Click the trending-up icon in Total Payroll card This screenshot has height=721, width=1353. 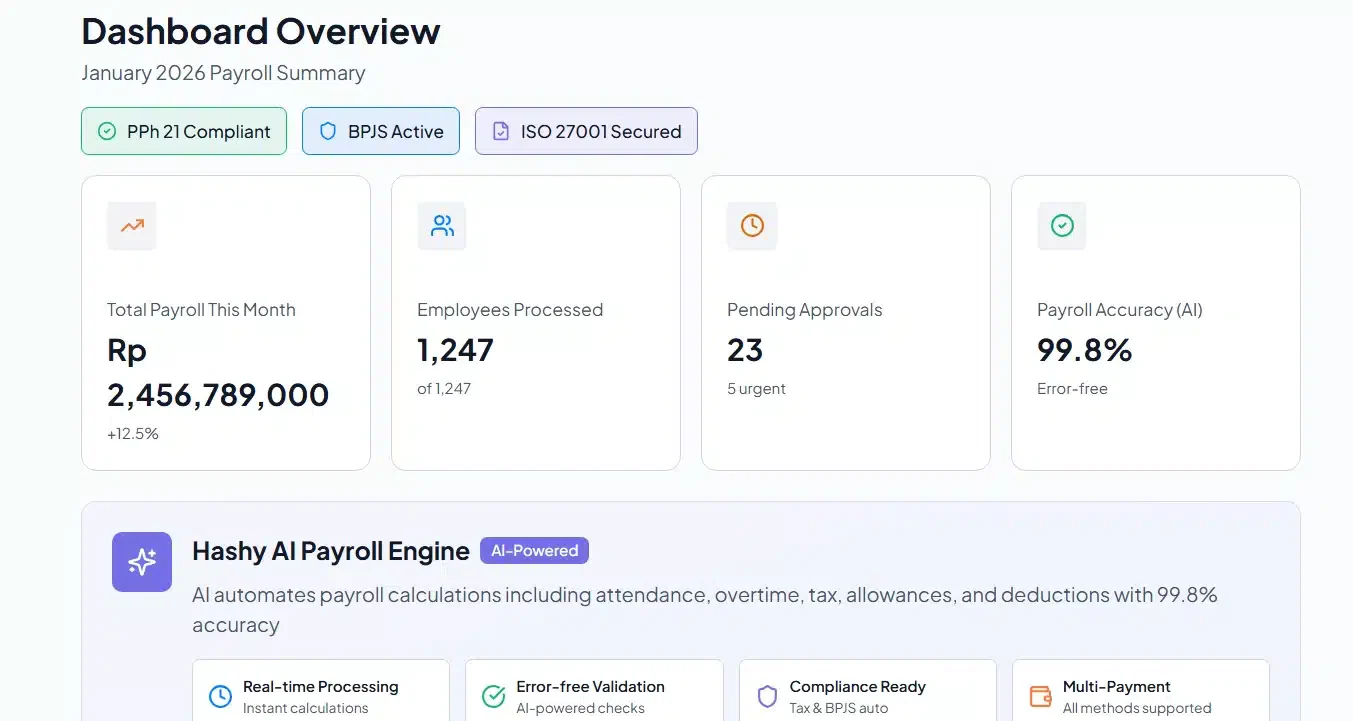(x=132, y=226)
